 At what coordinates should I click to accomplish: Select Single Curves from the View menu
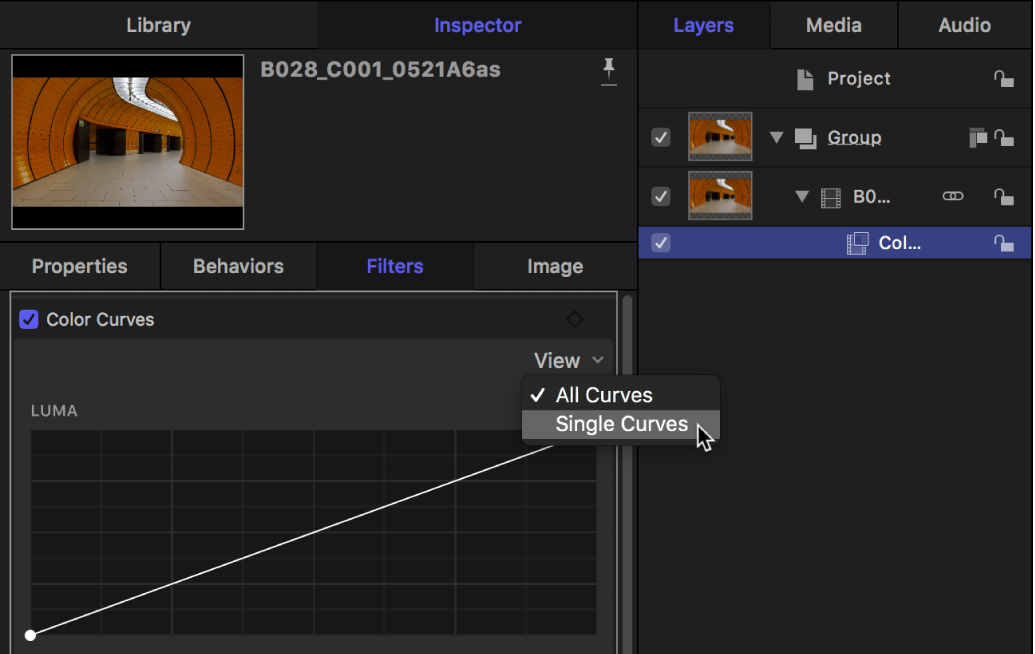coord(620,424)
